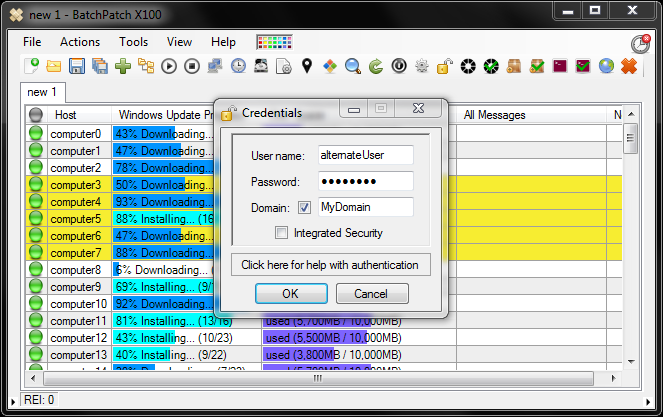Screen dimensions: 663x417
Task: Click the dark red console icon
Action: (x=560, y=66)
